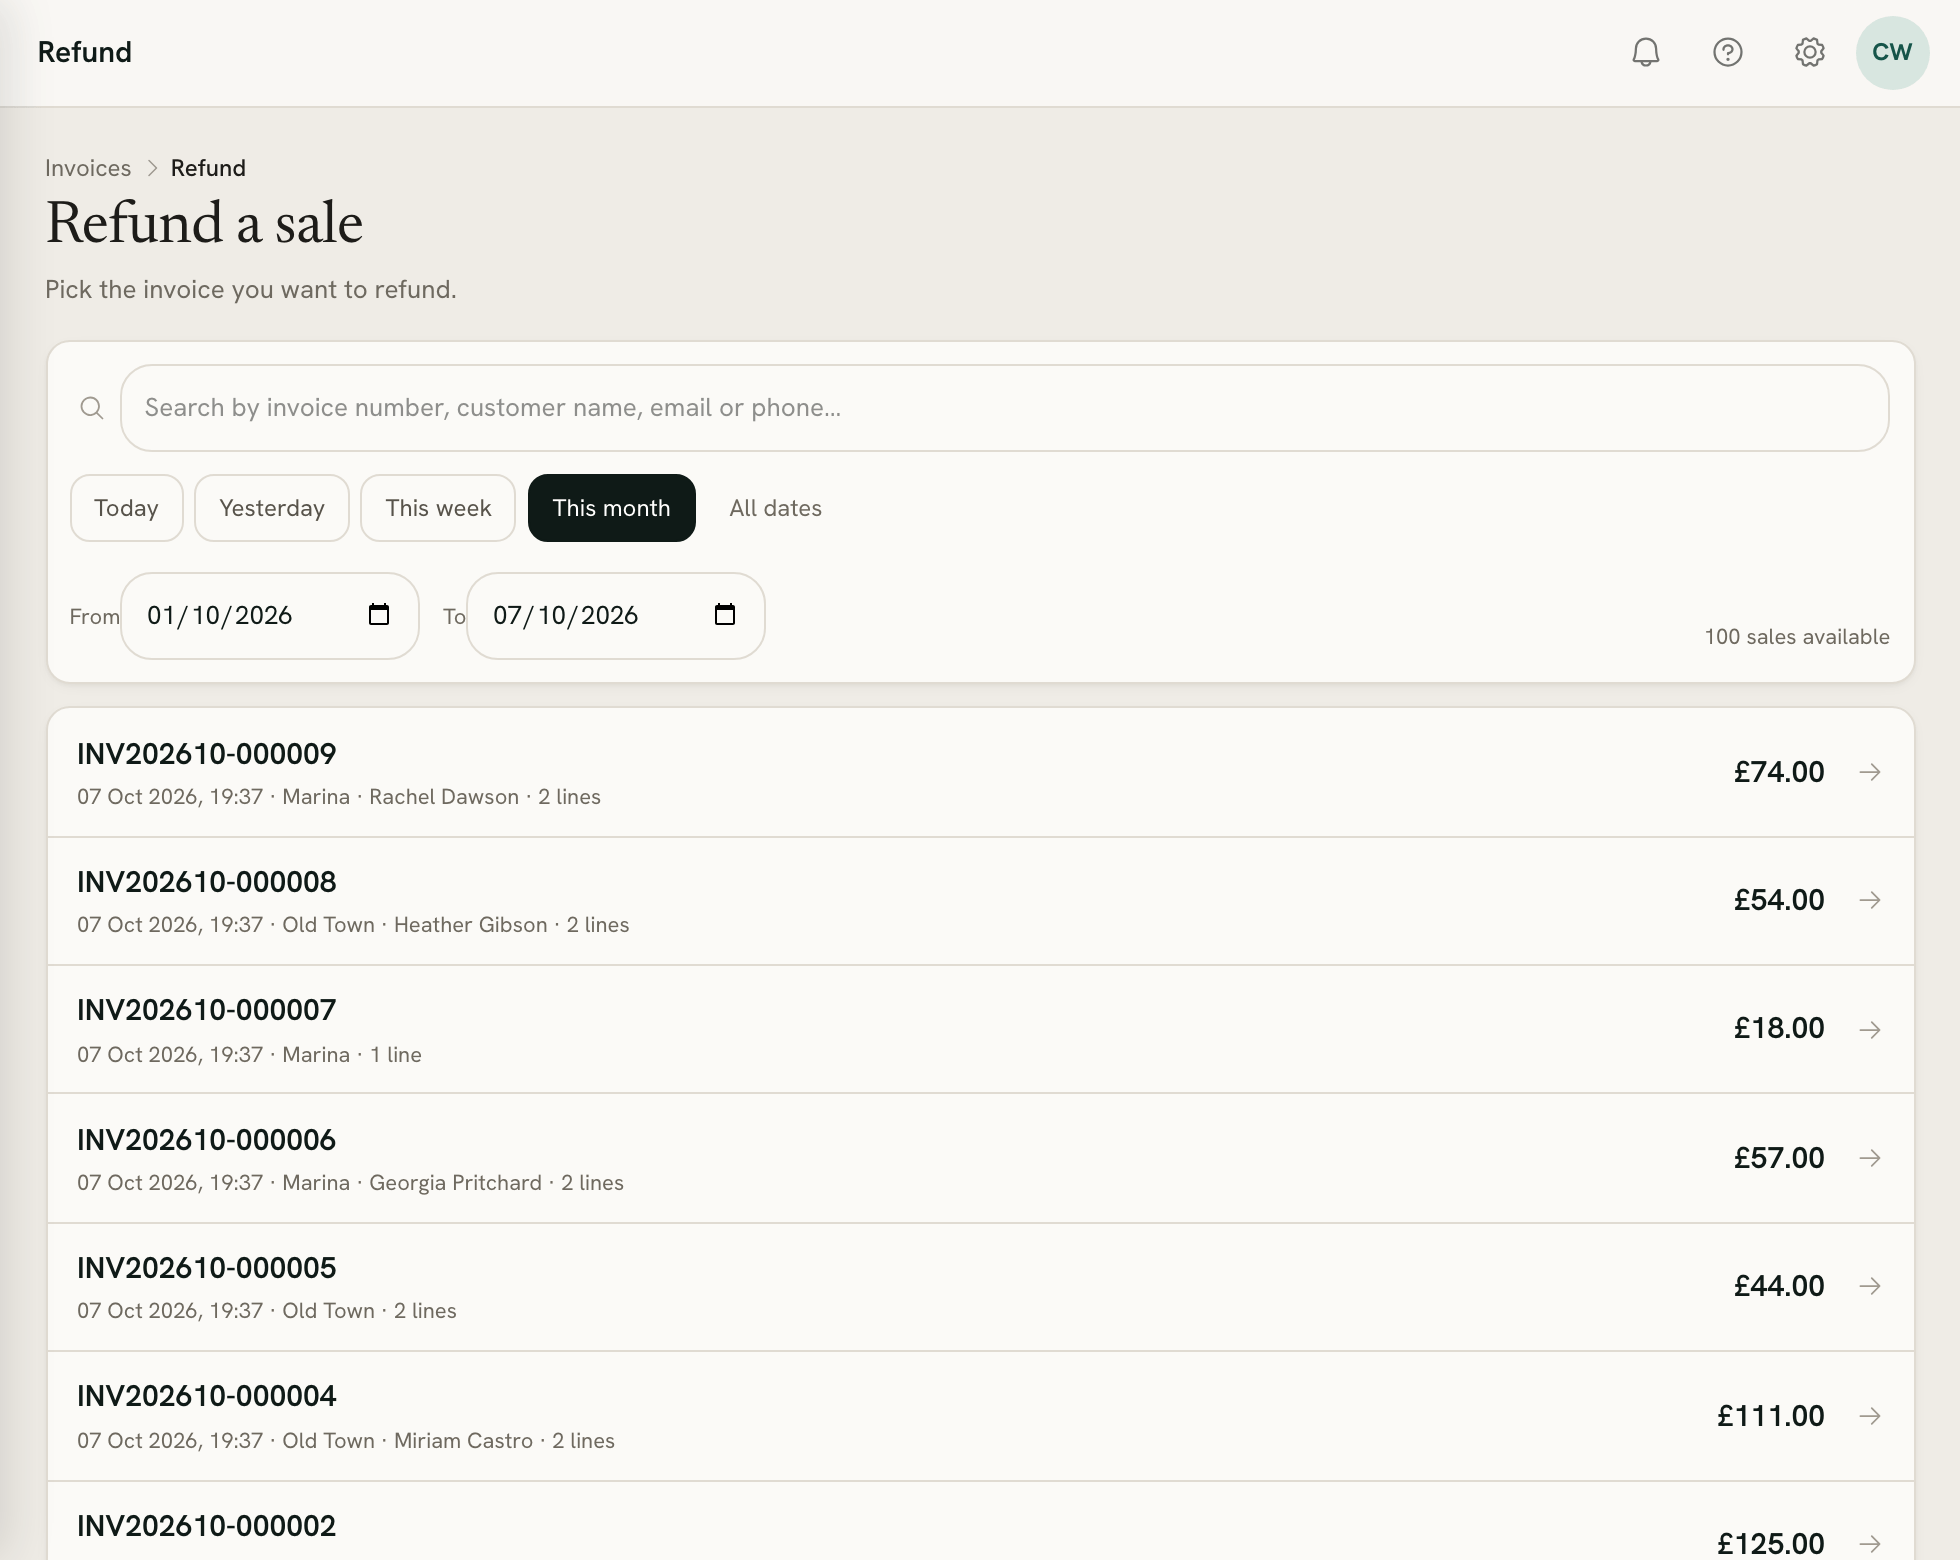1960x1560 pixels.
Task: Click the To date field 07/10/2026
Action: pos(616,616)
